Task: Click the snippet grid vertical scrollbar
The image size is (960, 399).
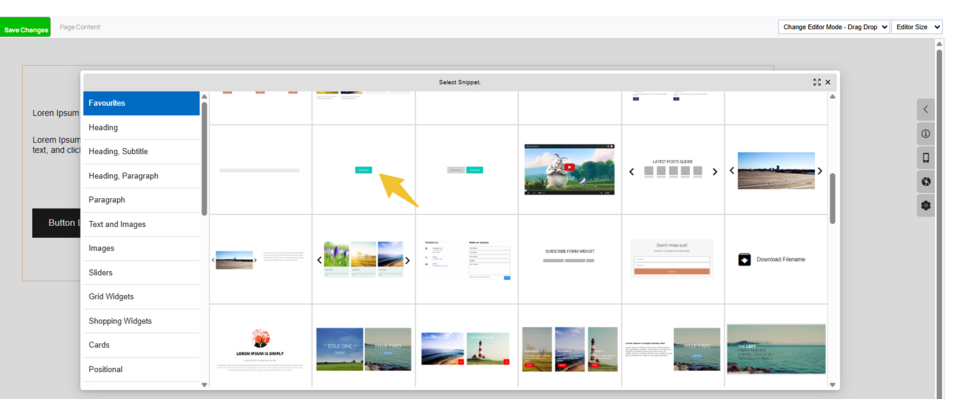Action: point(833,199)
